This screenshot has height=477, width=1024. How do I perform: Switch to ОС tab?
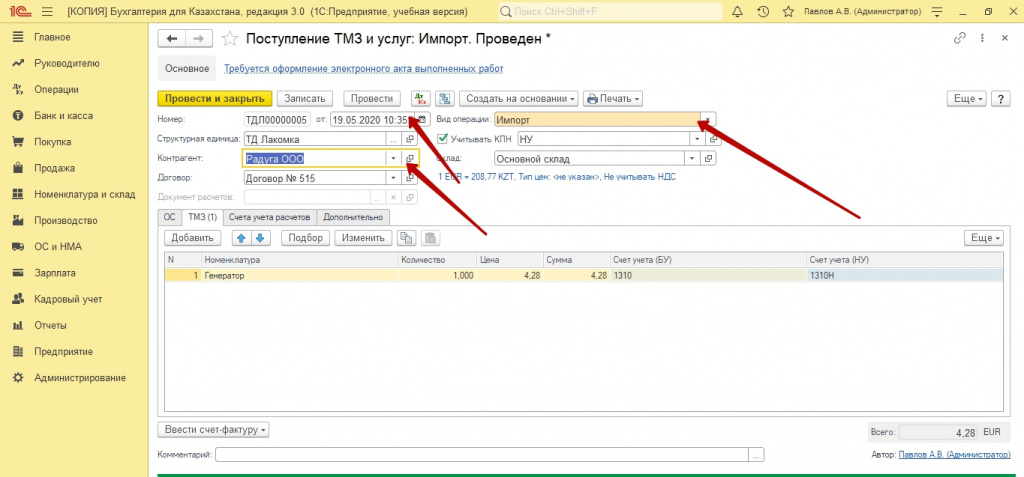tap(170, 217)
